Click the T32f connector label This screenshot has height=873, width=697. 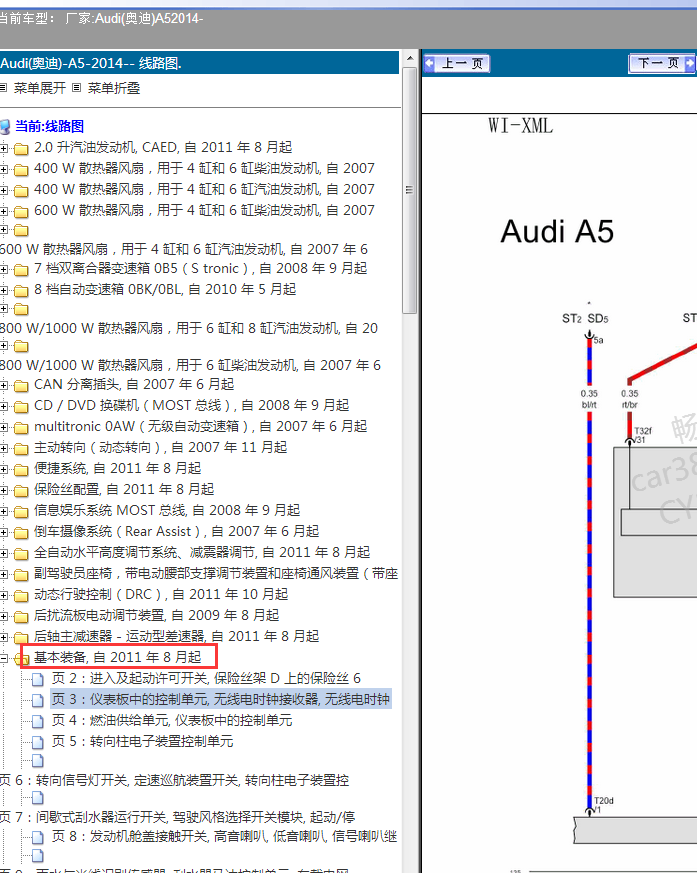(642, 431)
